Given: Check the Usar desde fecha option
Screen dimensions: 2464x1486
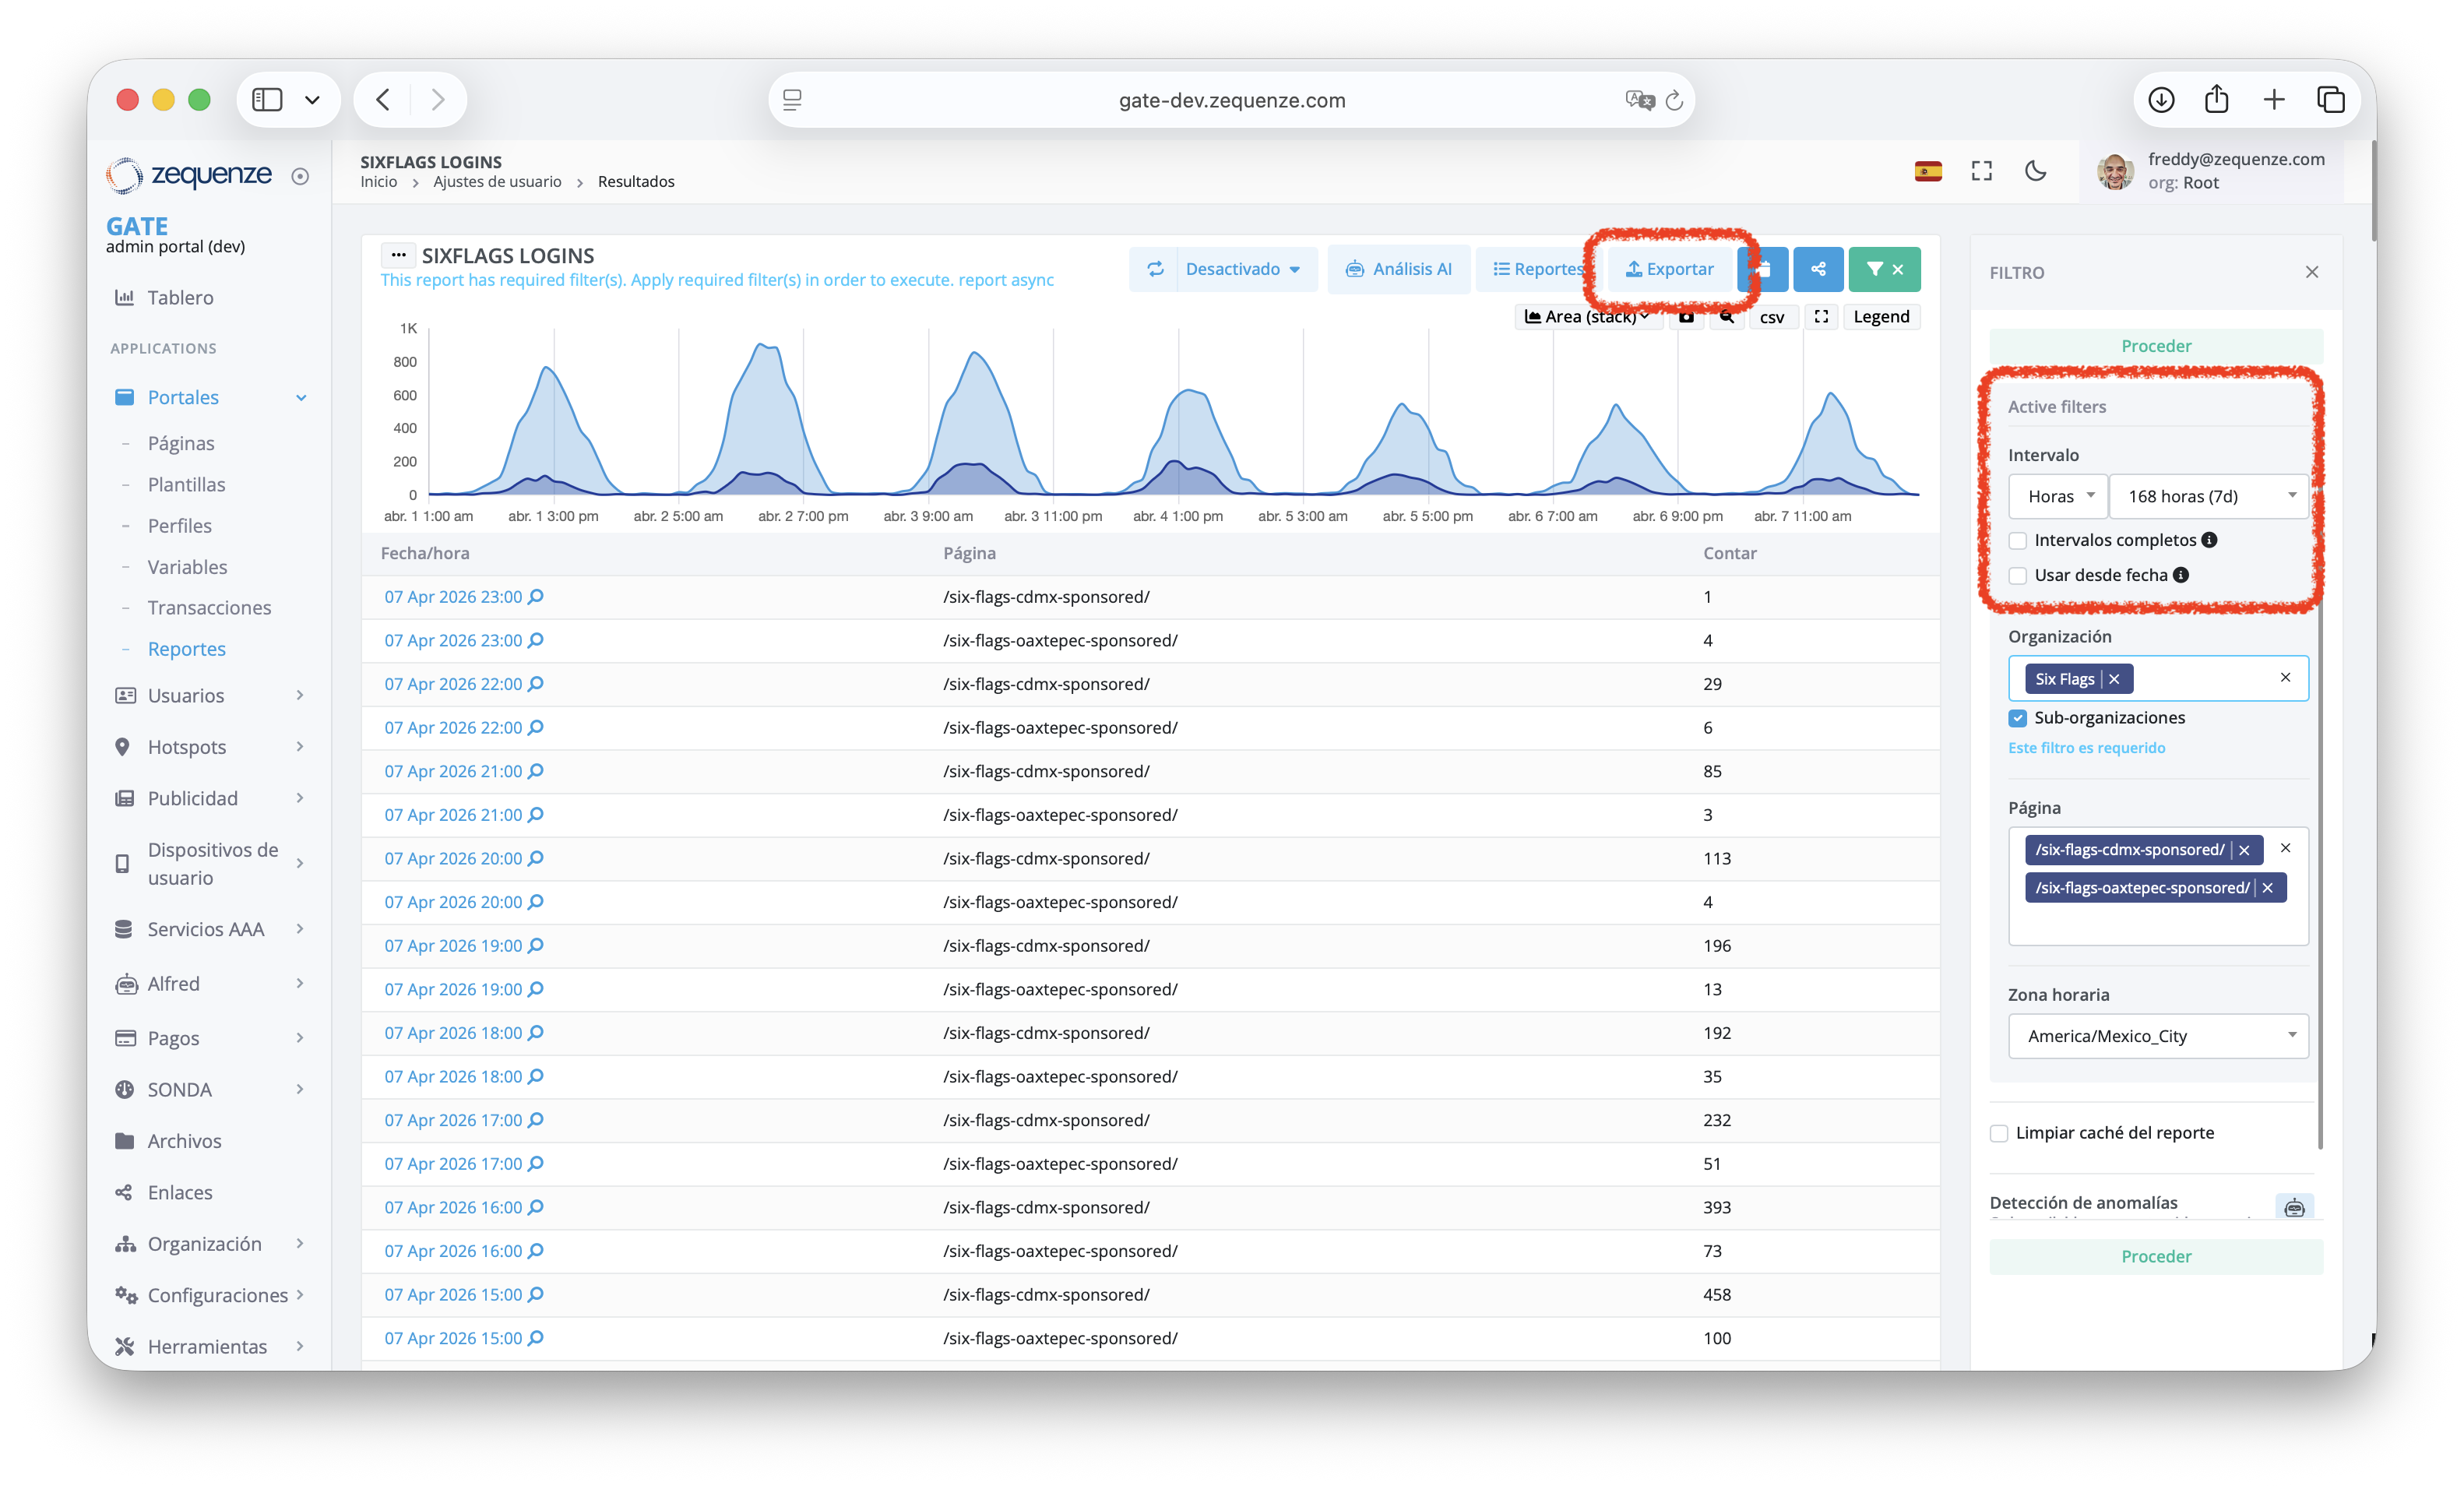Looking at the screenshot, I should click(x=2018, y=576).
